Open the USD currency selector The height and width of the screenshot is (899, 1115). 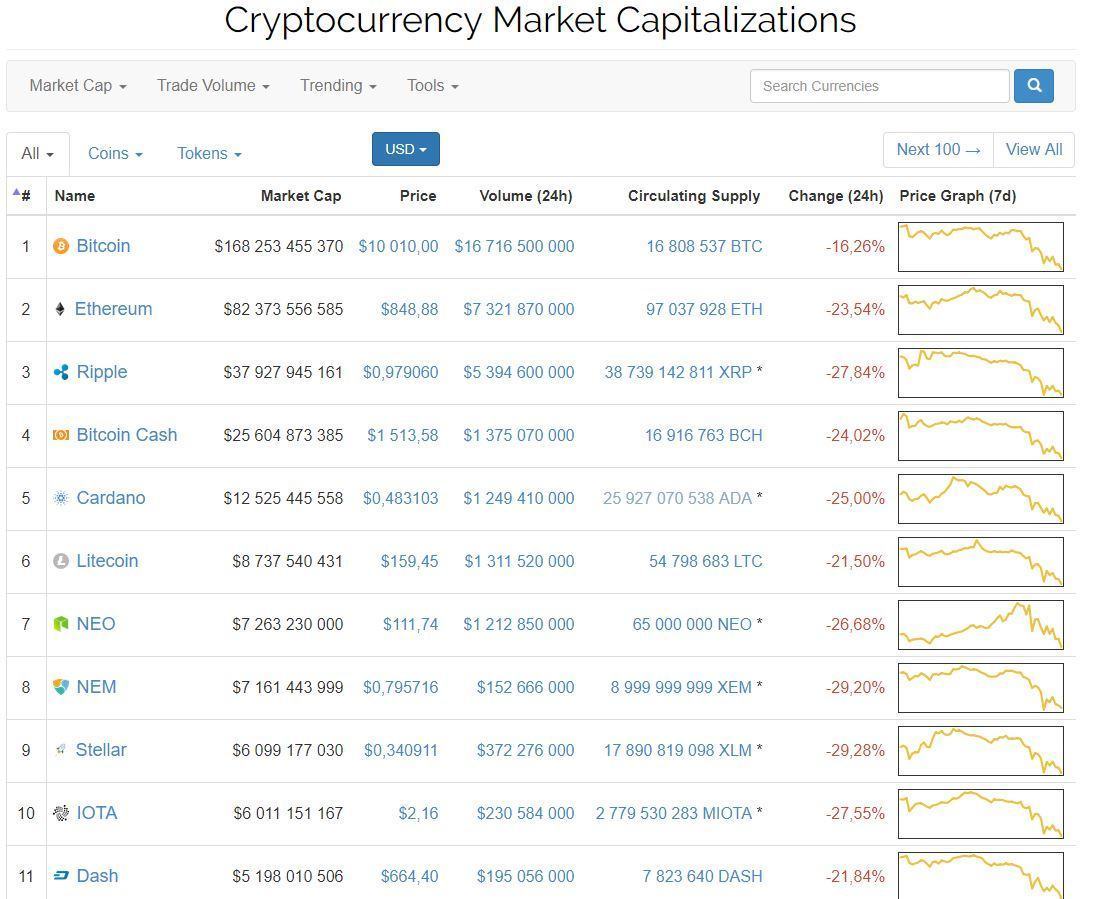pos(405,149)
